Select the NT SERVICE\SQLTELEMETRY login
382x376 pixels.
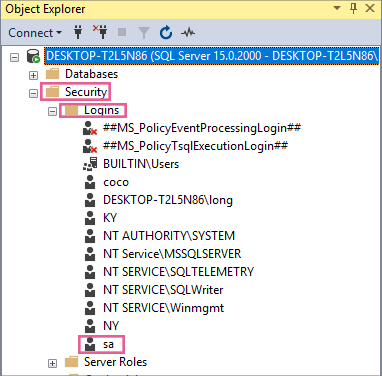[x=178, y=272]
